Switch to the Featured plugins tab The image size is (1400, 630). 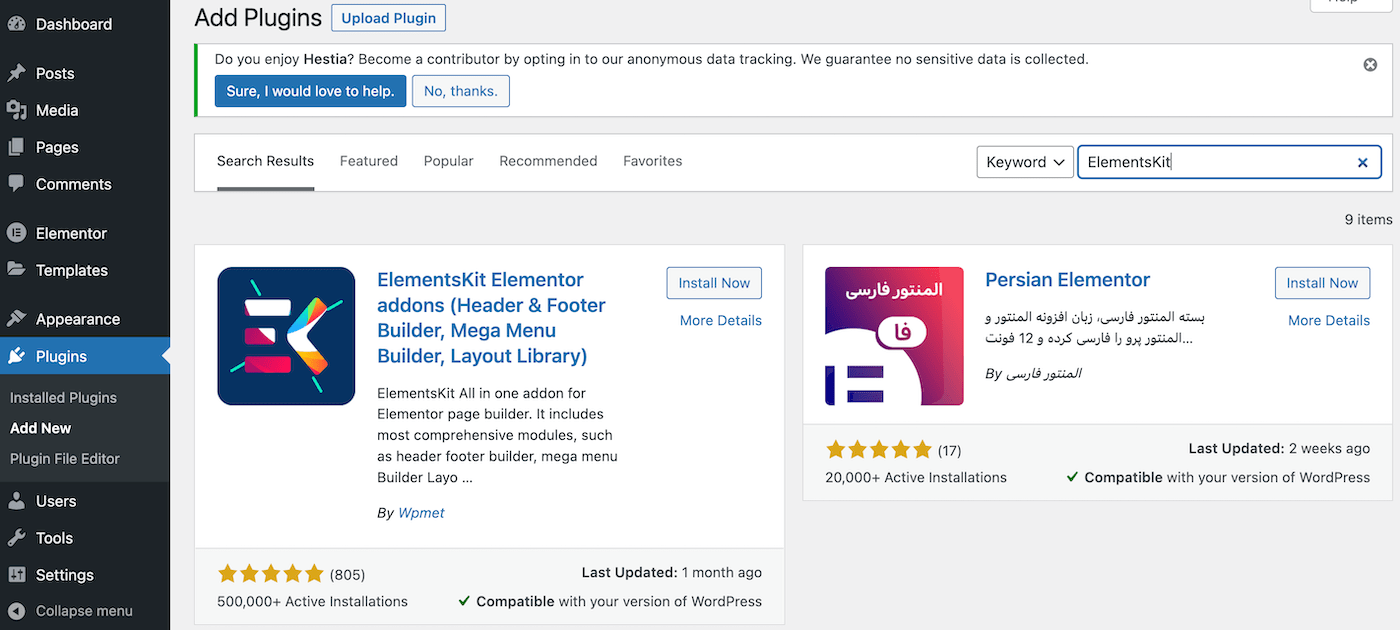click(x=368, y=160)
